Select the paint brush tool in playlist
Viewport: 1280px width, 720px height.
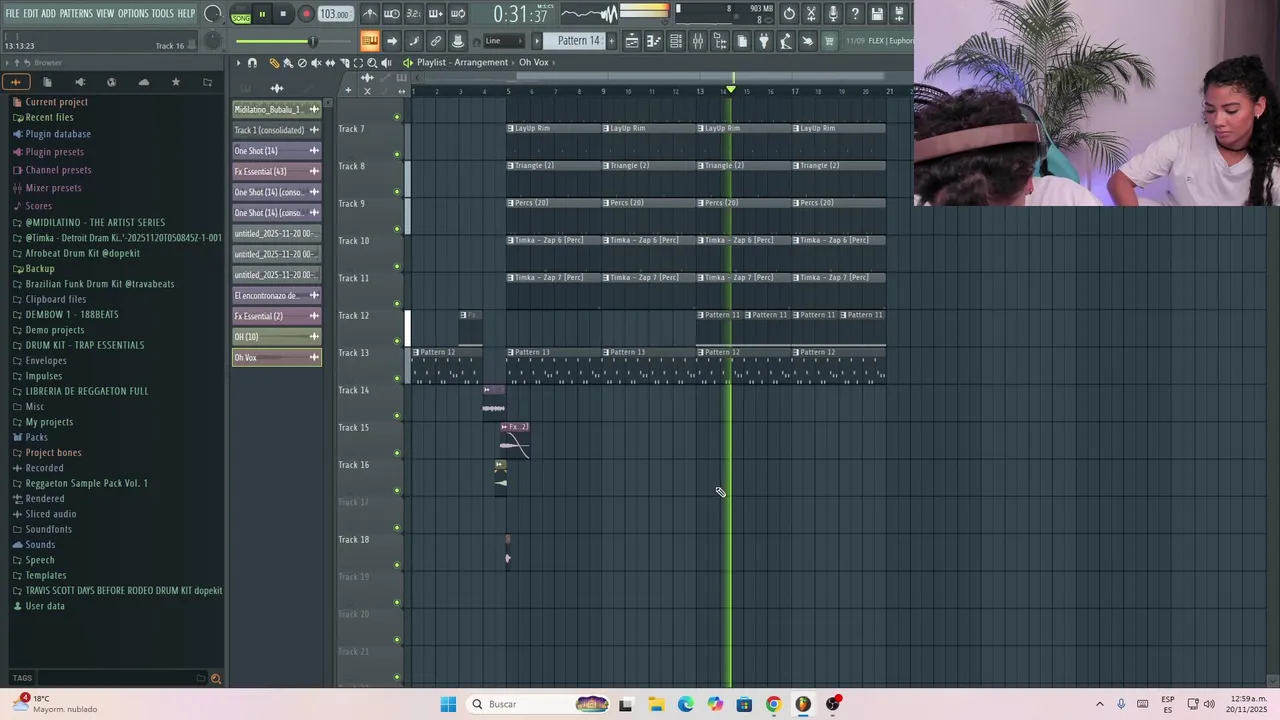click(x=288, y=63)
